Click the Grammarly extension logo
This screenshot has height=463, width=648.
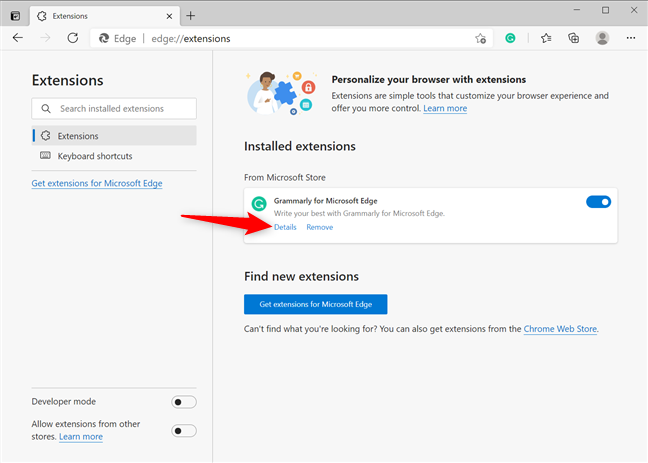[x=259, y=203]
